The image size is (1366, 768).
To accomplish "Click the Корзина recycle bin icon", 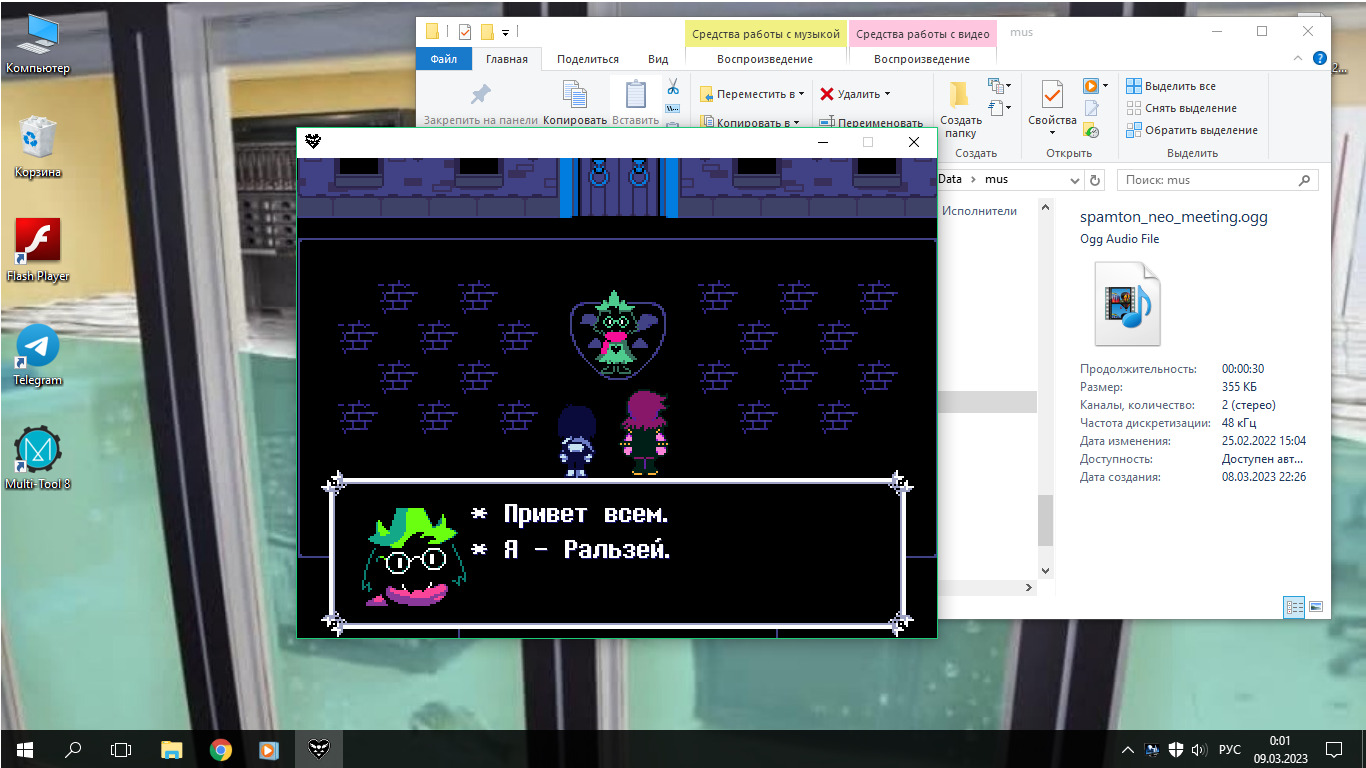I will pyautogui.click(x=38, y=138).
